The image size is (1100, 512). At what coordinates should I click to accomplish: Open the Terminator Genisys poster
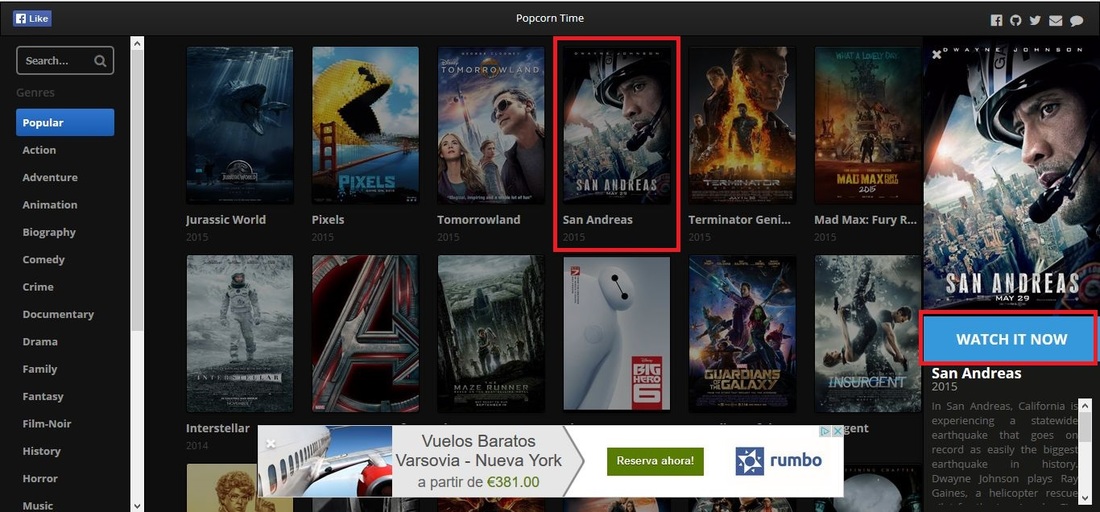pos(742,125)
